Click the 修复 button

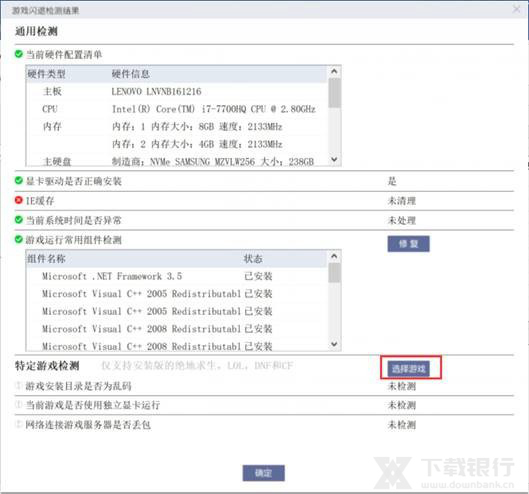(x=409, y=244)
